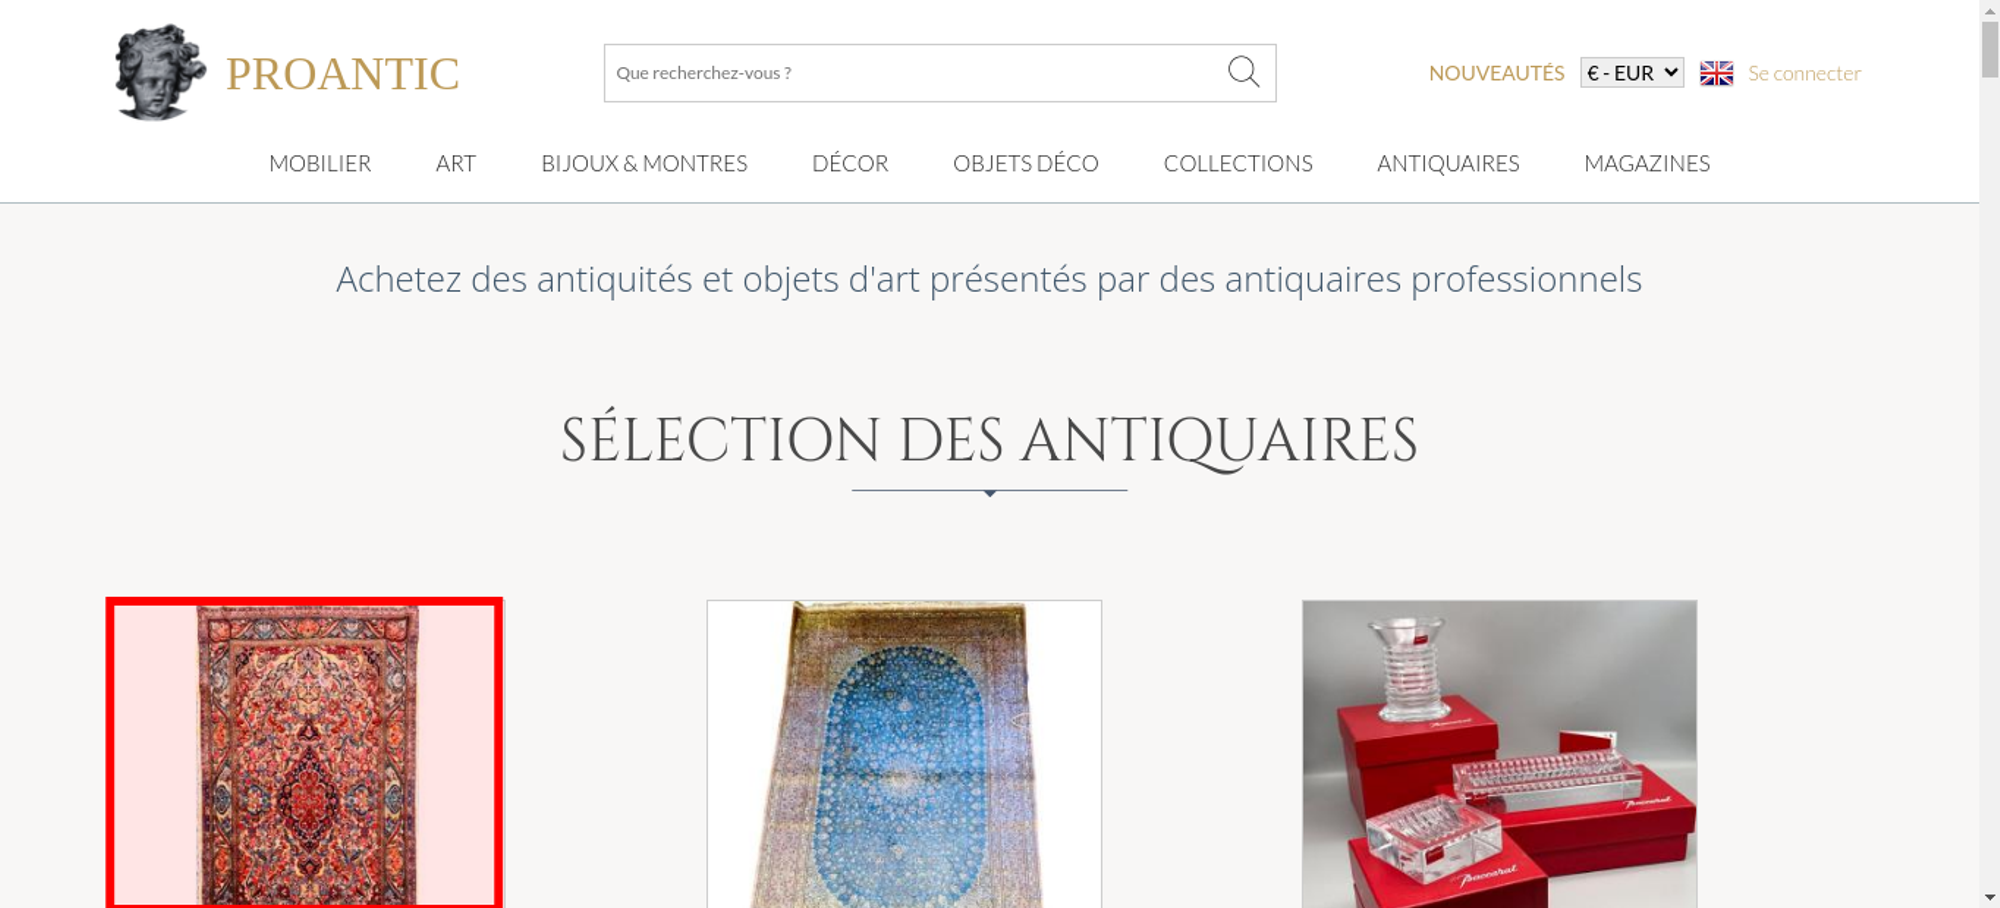Open the Baccarat crystal red boxes thumbnail
The image size is (2000, 908).
tap(1499, 754)
